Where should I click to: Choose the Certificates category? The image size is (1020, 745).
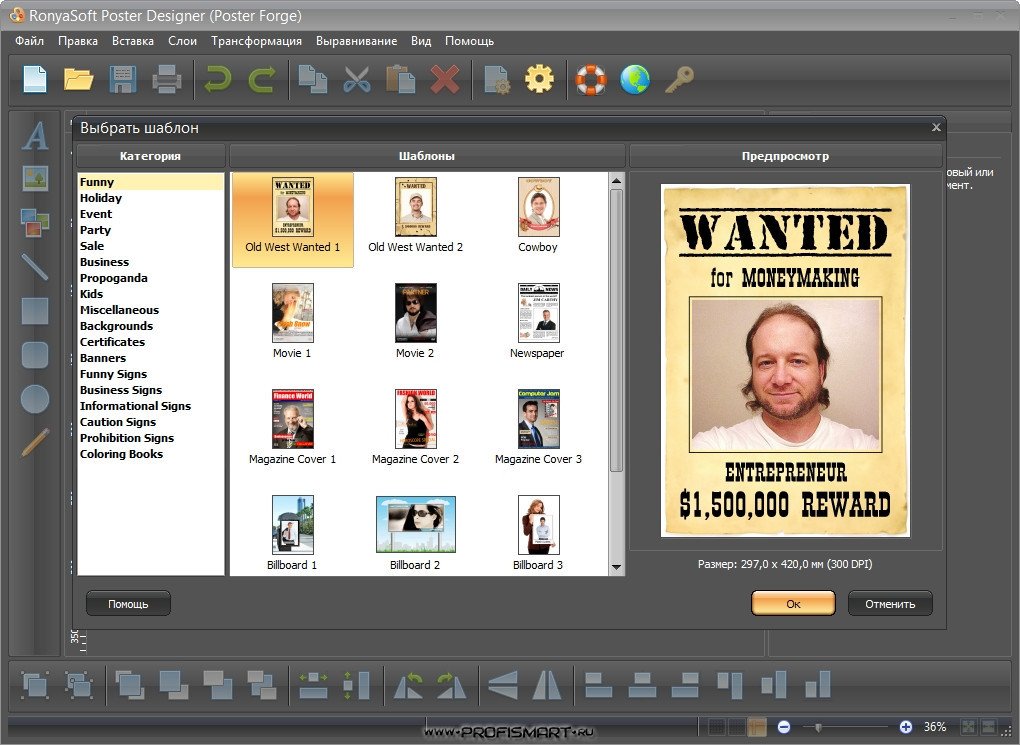pos(112,342)
